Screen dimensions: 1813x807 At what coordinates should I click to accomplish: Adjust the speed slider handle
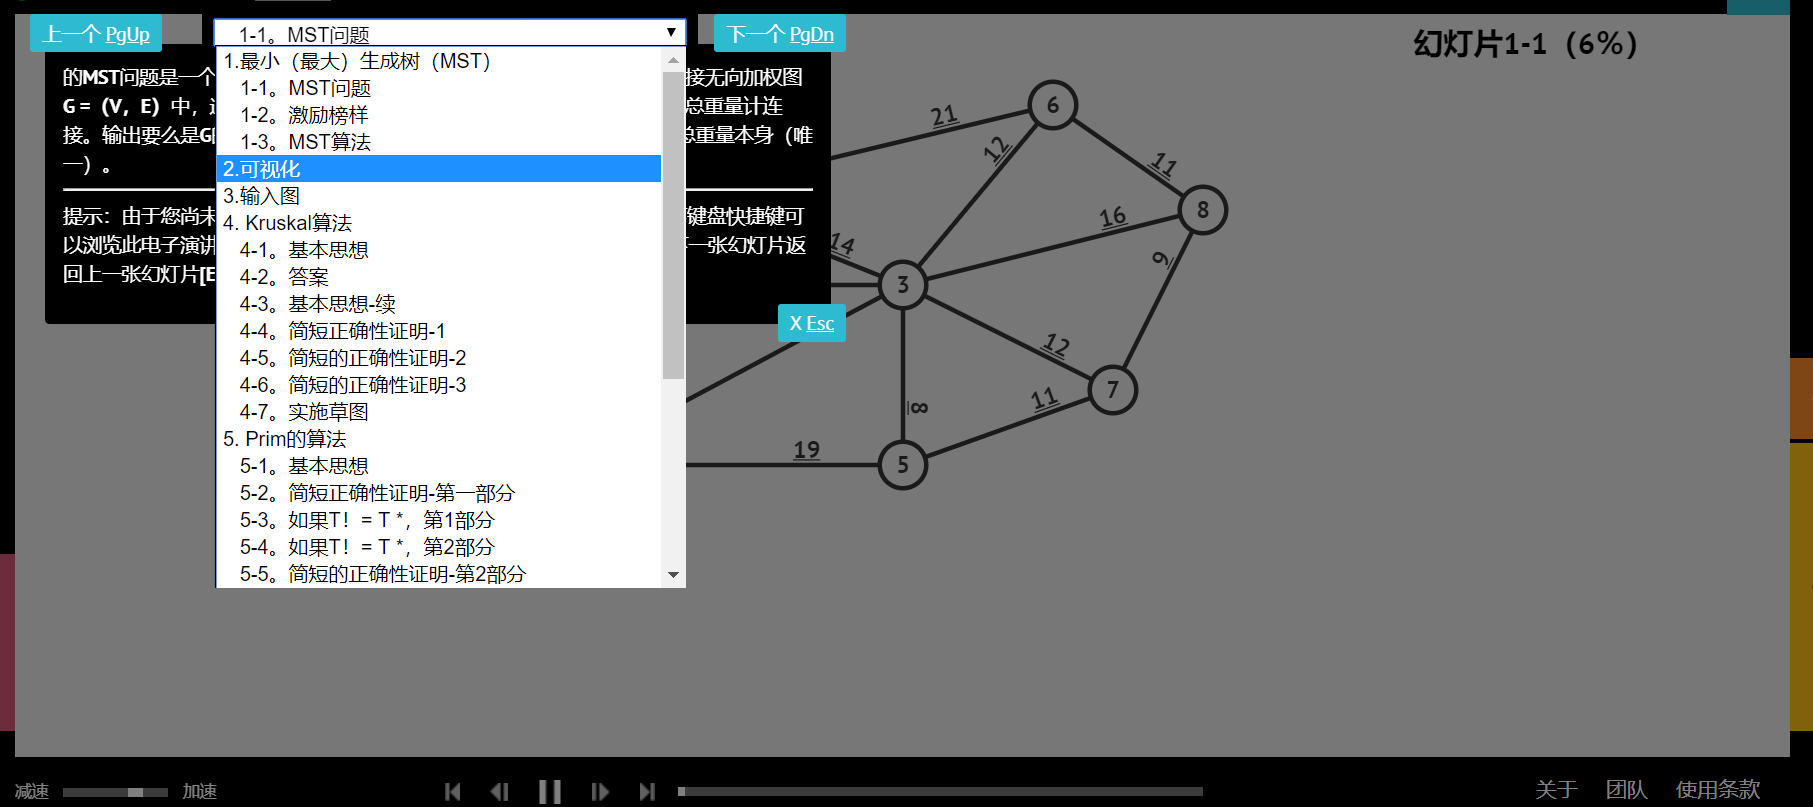tap(135, 792)
